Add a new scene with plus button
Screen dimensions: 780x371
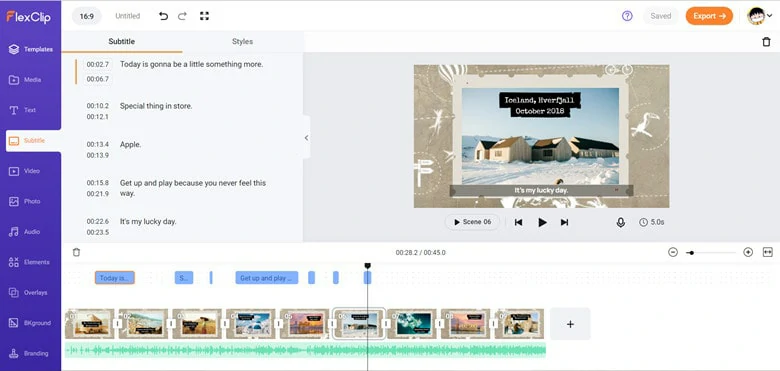pos(570,324)
